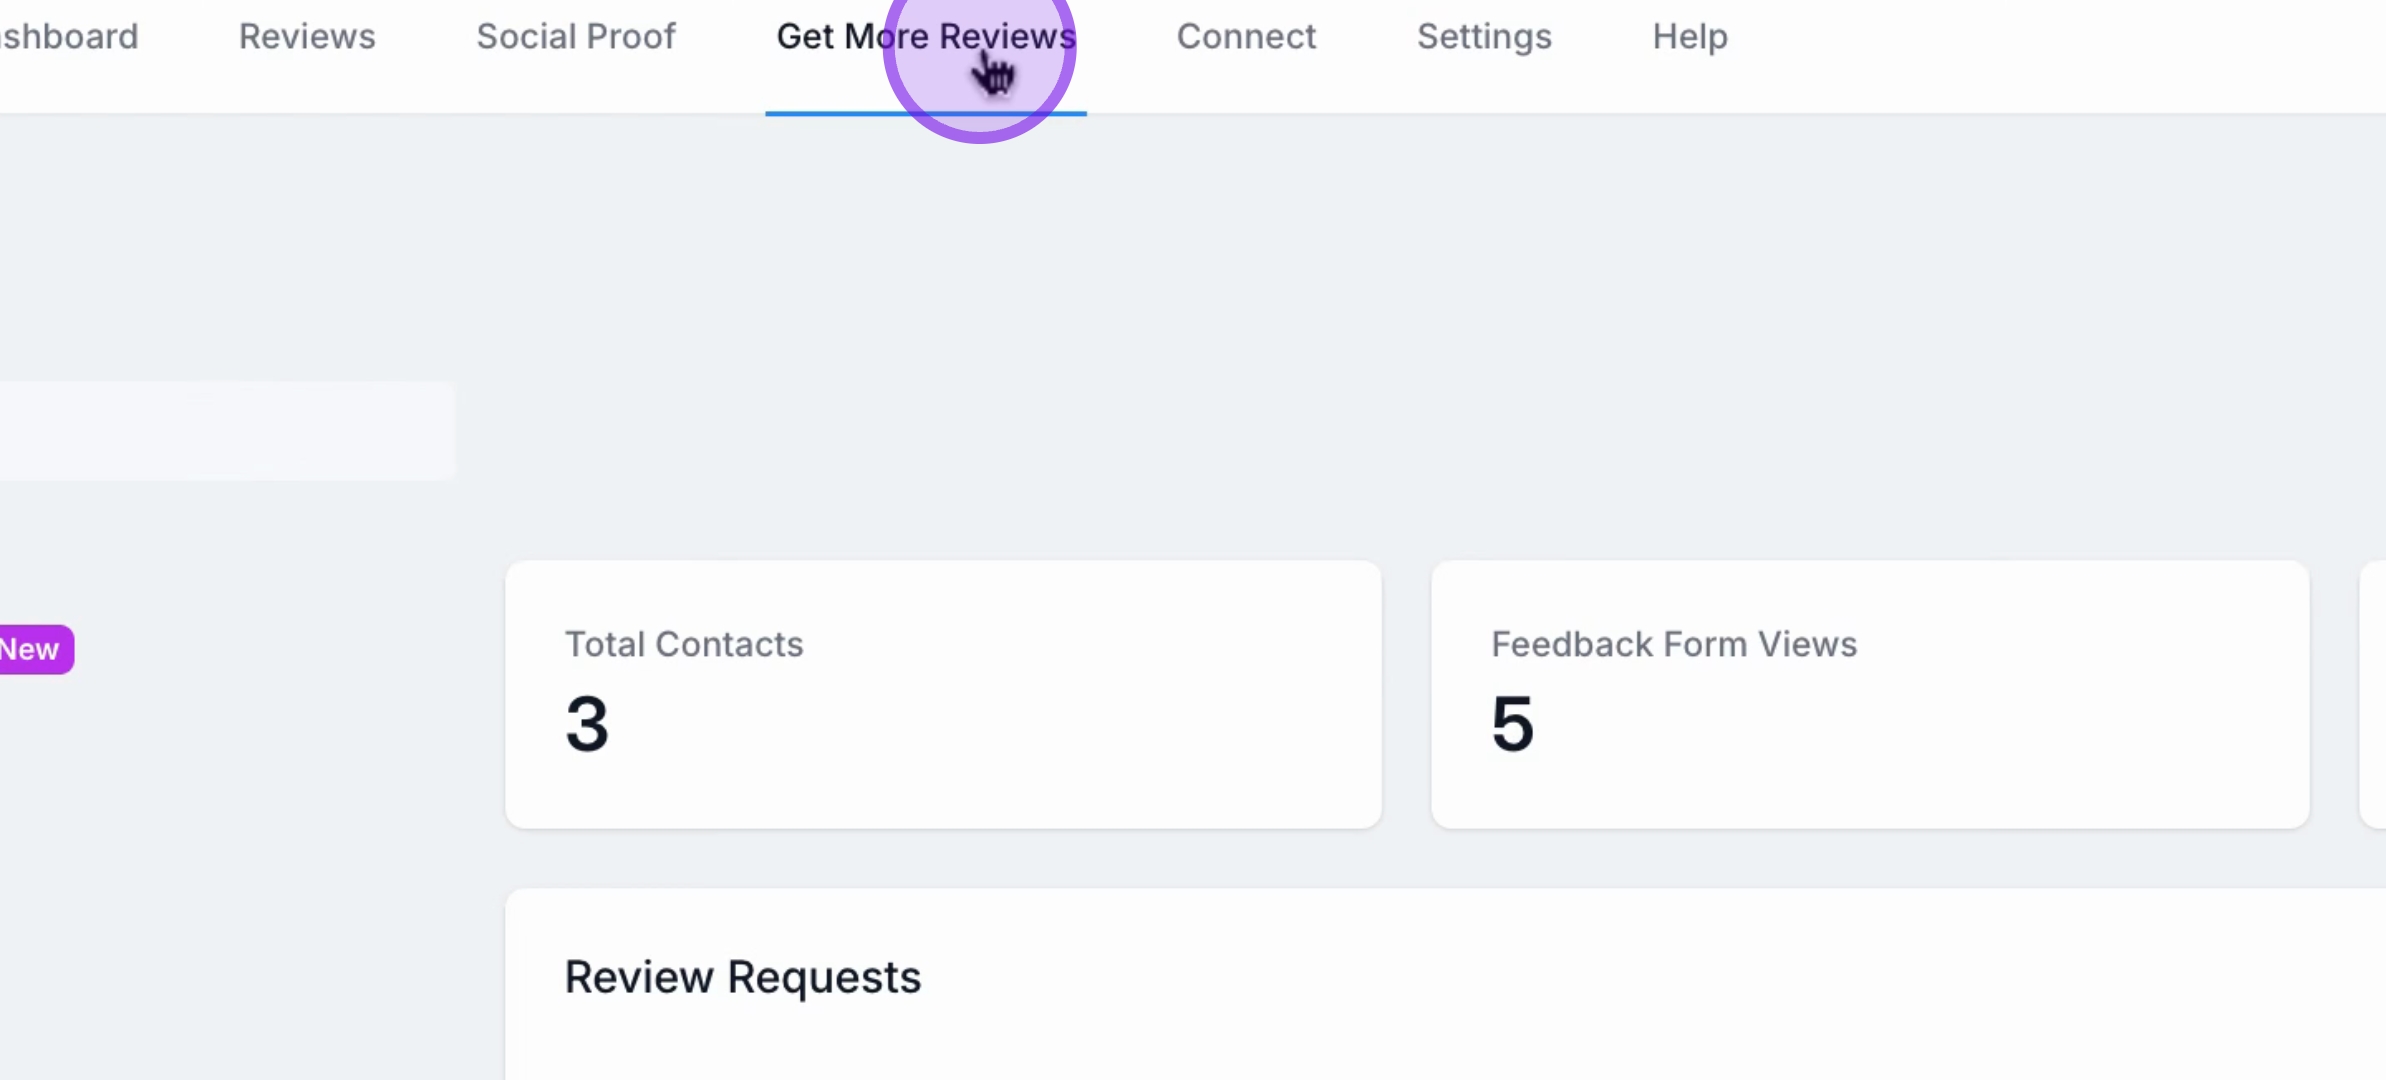
Task: Click the partially visible card at right edge
Action: 2373,694
